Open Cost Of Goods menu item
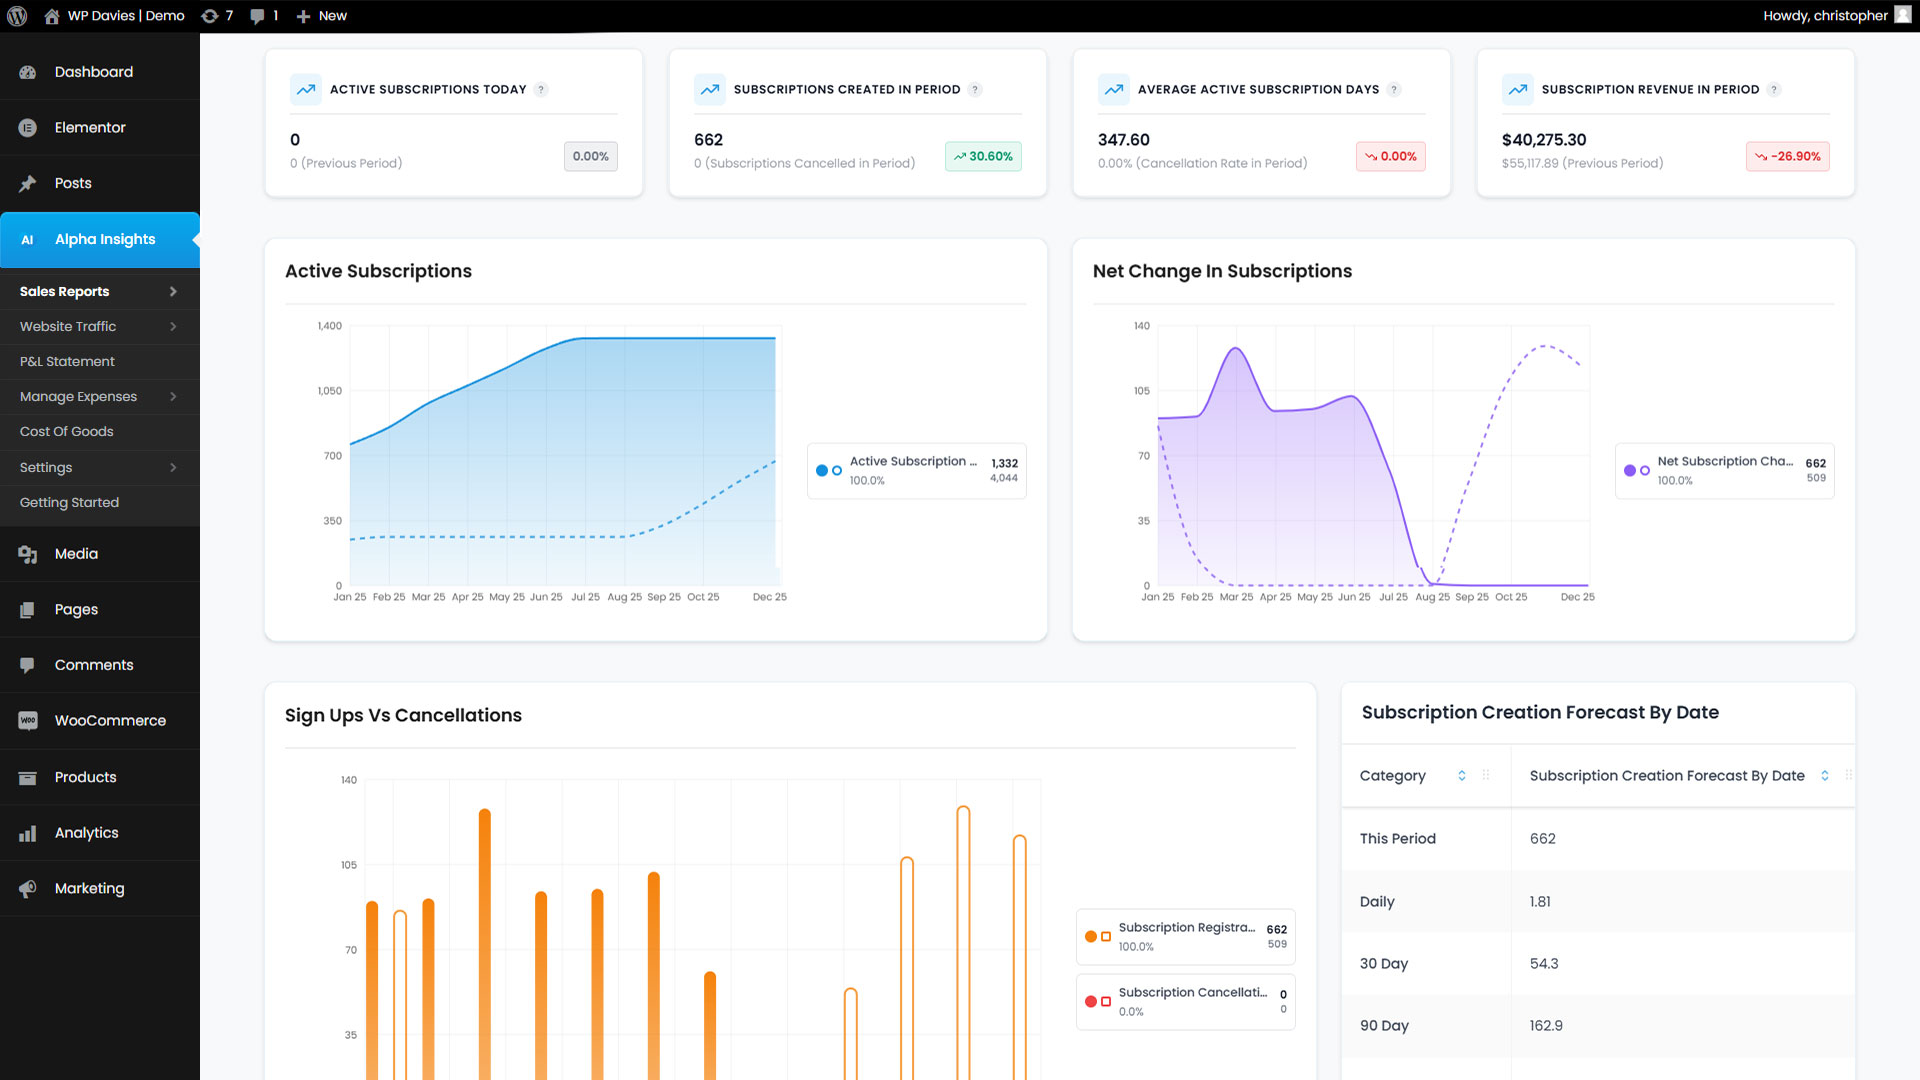Screen dimensions: 1920x1080 coord(66,432)
